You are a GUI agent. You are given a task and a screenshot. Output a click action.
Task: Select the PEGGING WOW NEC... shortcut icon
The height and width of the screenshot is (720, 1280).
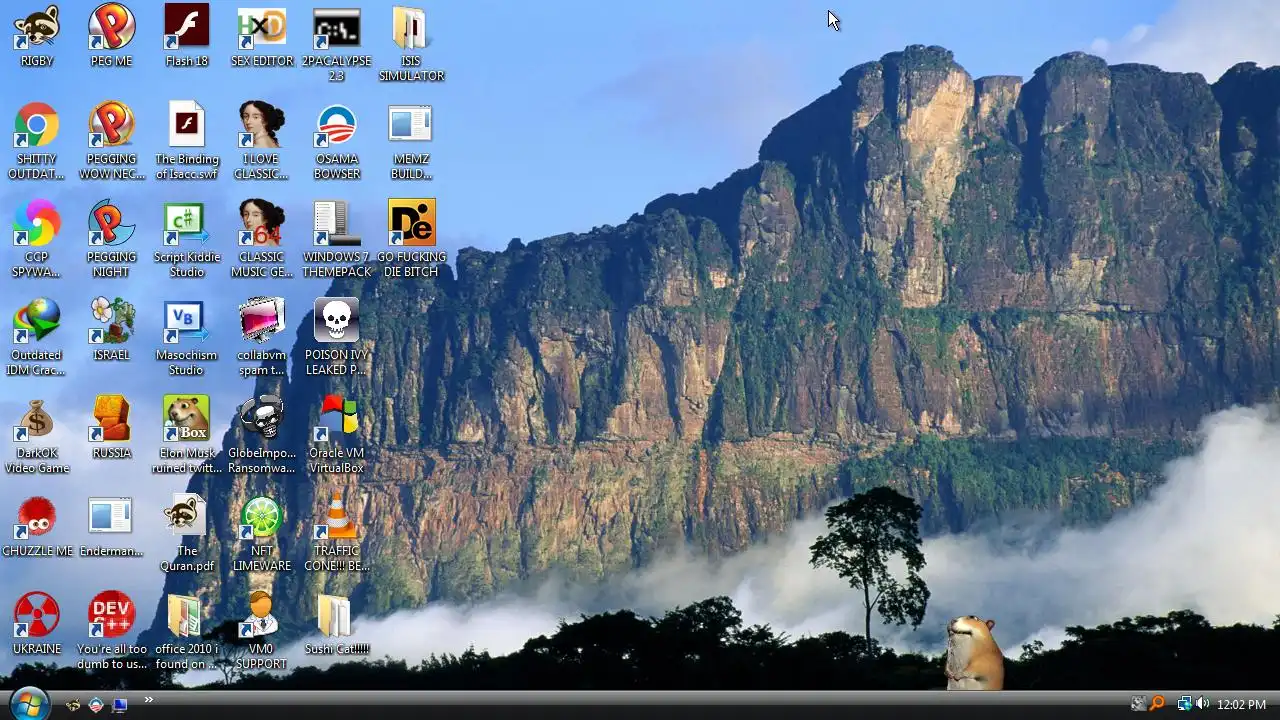[111, 125]
